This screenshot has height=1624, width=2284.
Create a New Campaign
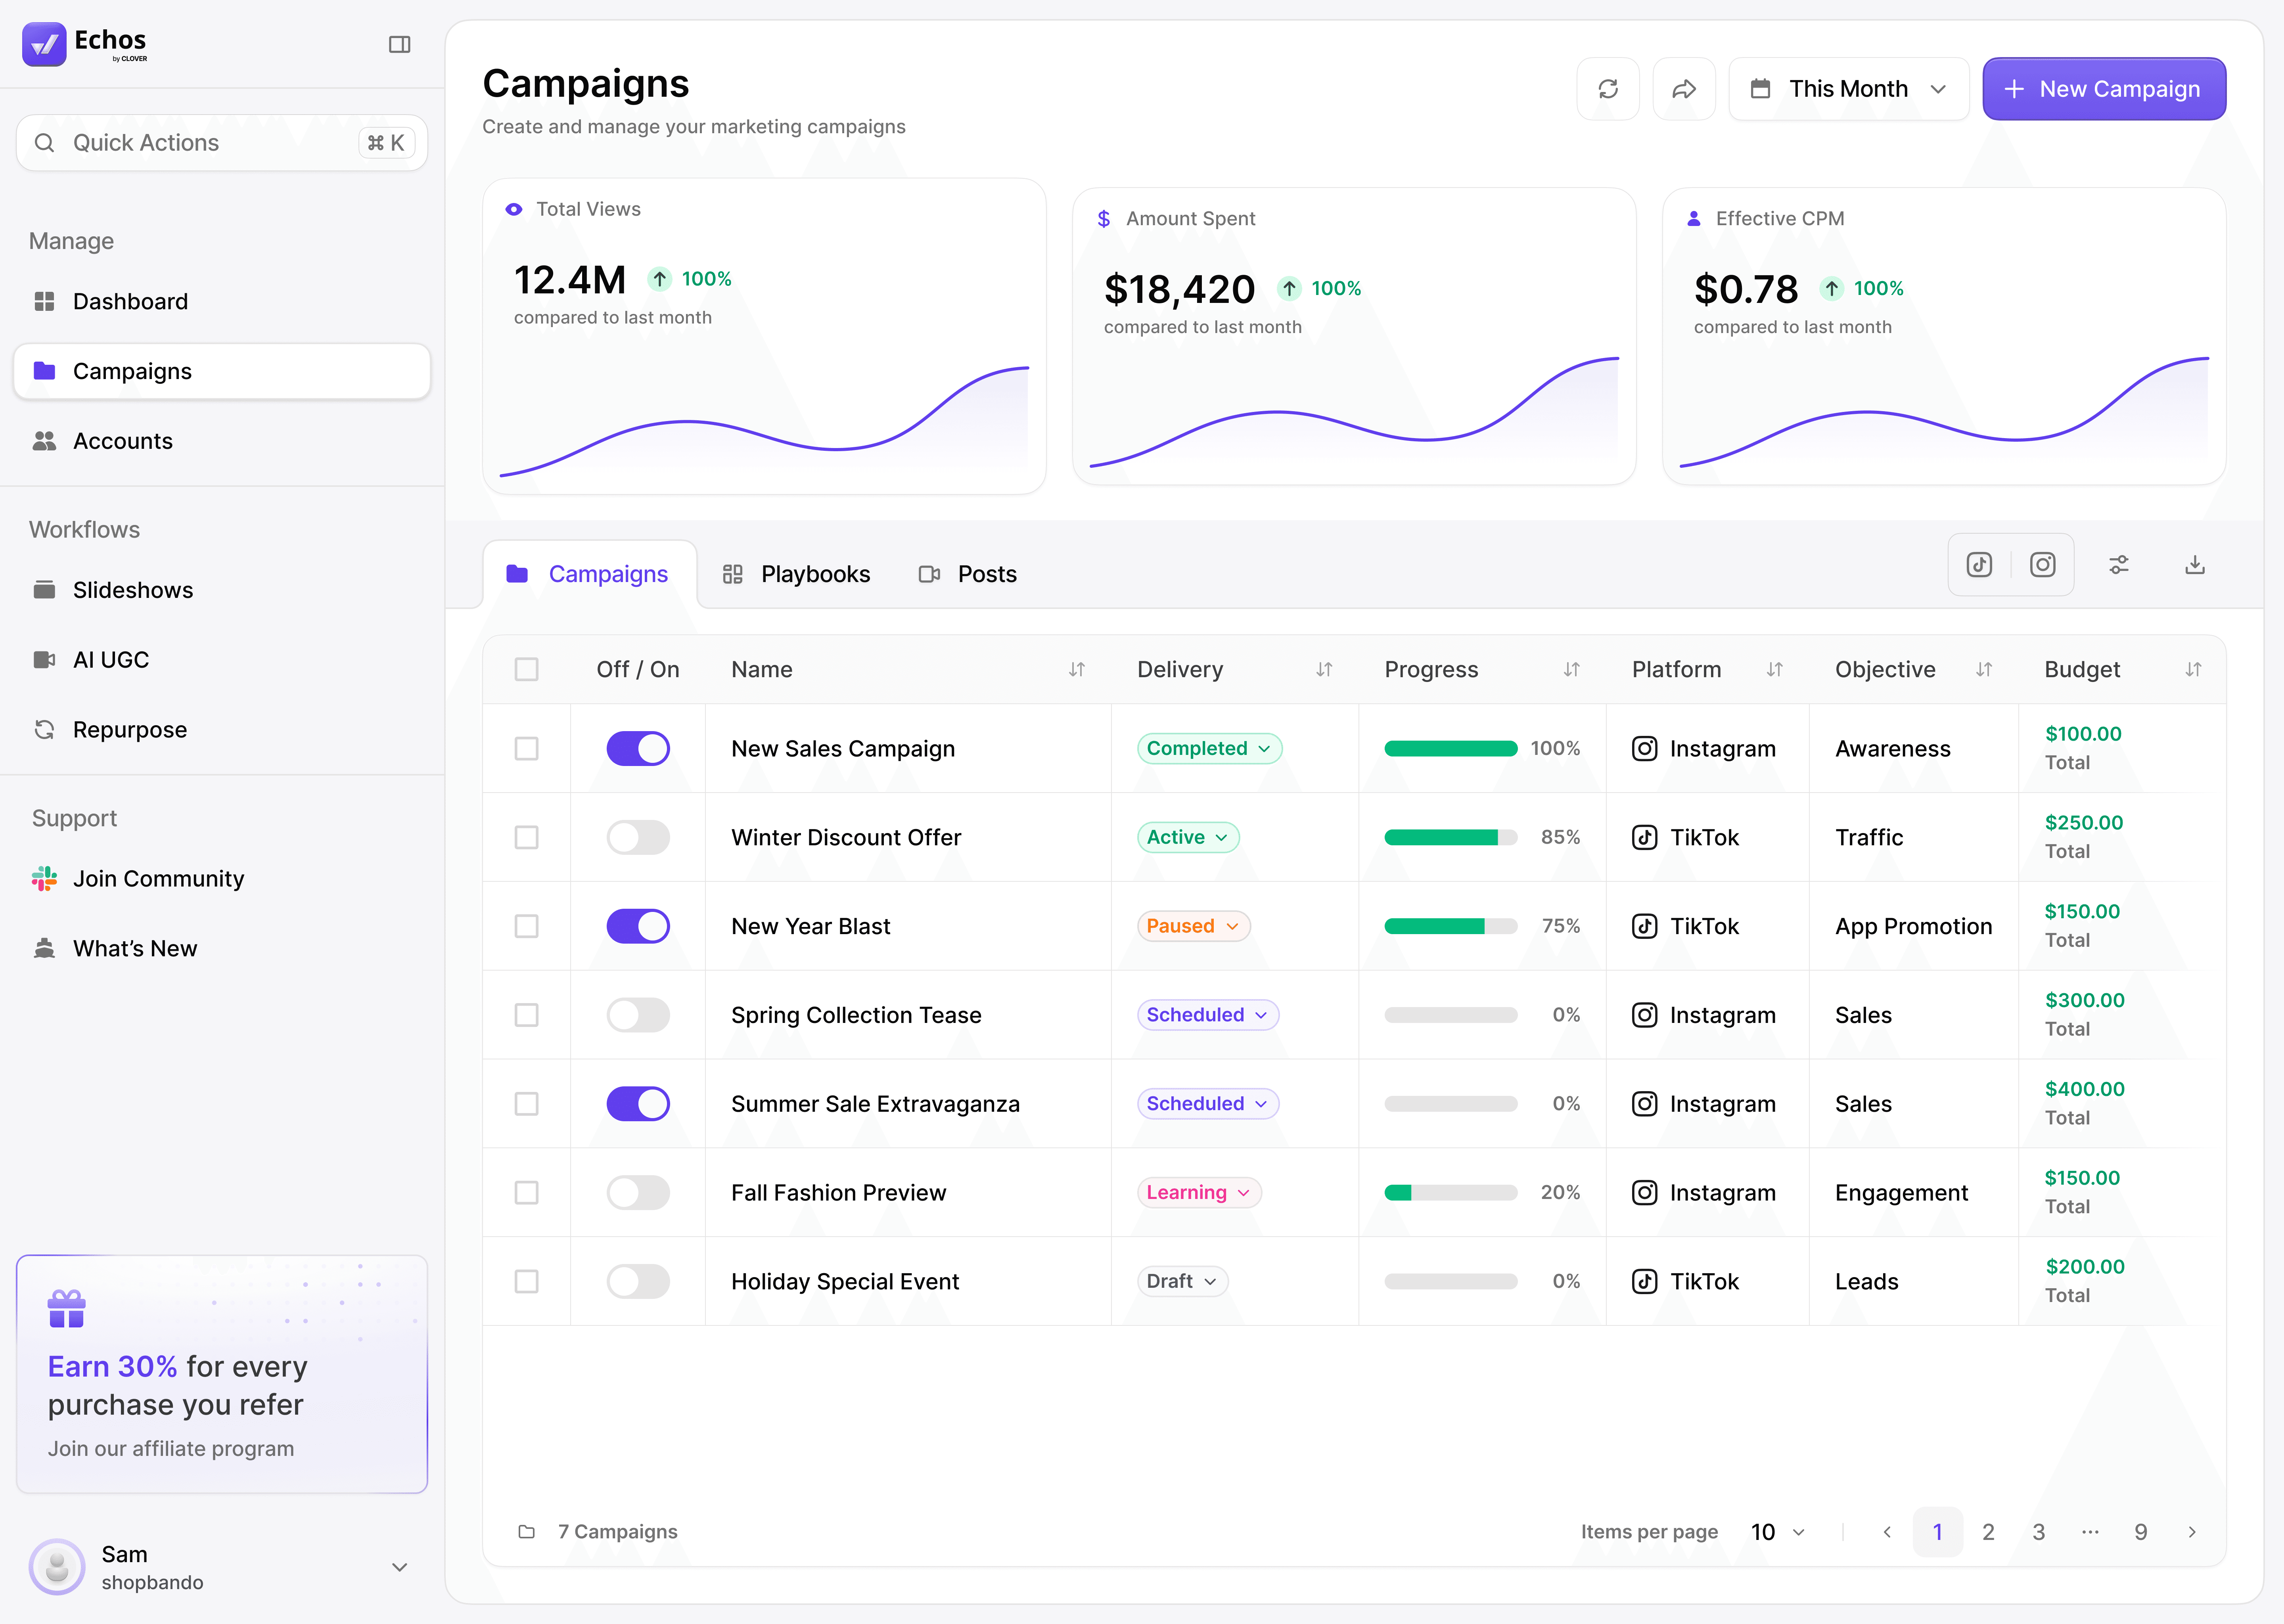click(2104, 88)
